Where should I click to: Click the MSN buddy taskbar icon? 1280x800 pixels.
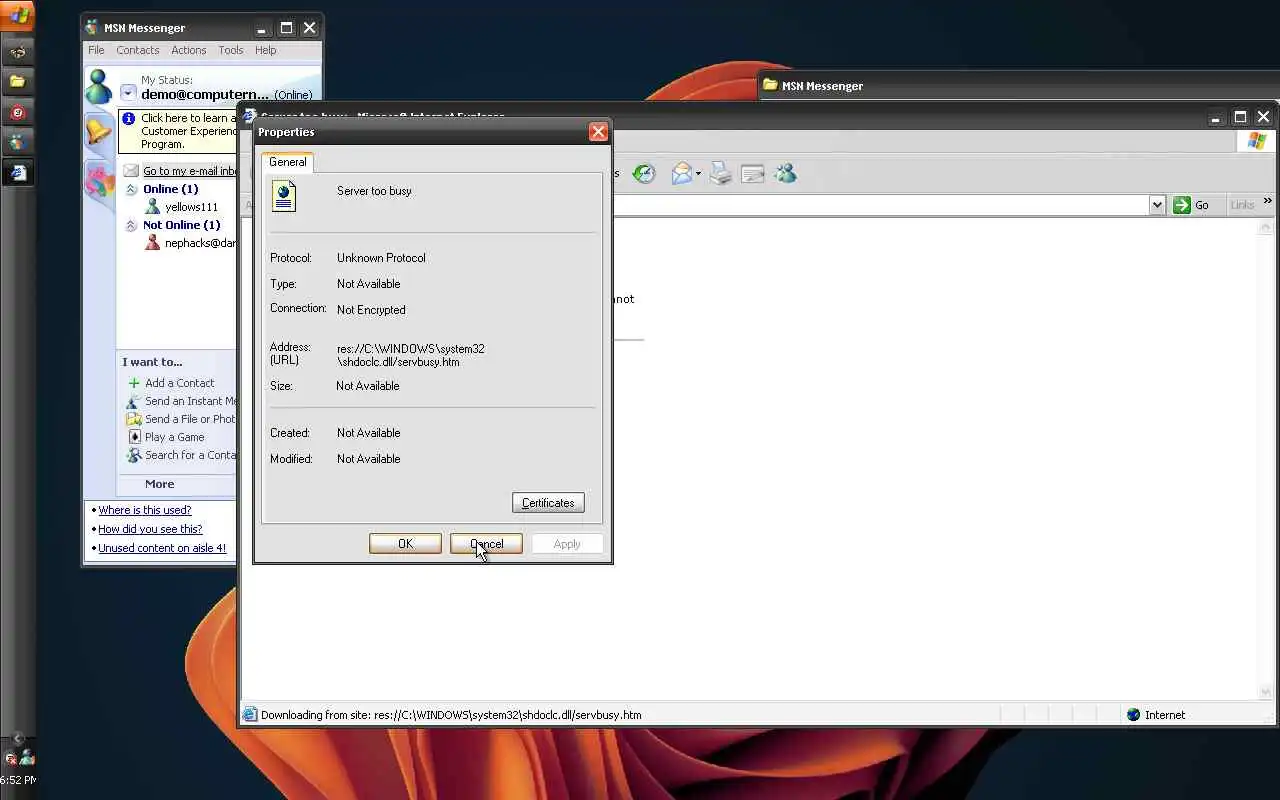17,142
